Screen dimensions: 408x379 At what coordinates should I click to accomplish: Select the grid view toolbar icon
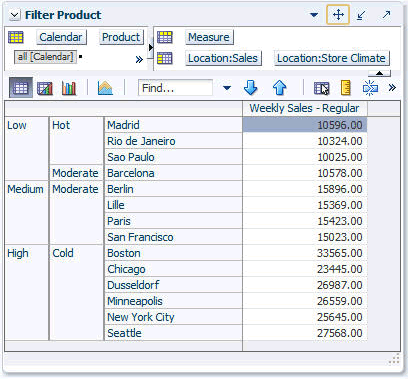(x=21, y=88)
